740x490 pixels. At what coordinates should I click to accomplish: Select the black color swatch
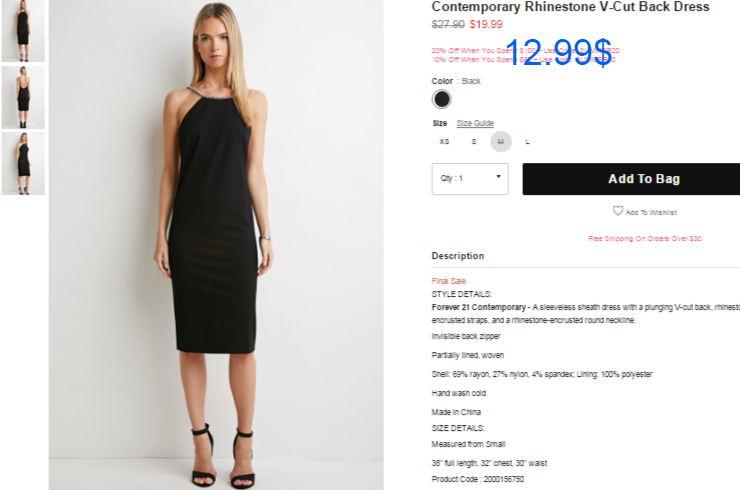point(442,99)
